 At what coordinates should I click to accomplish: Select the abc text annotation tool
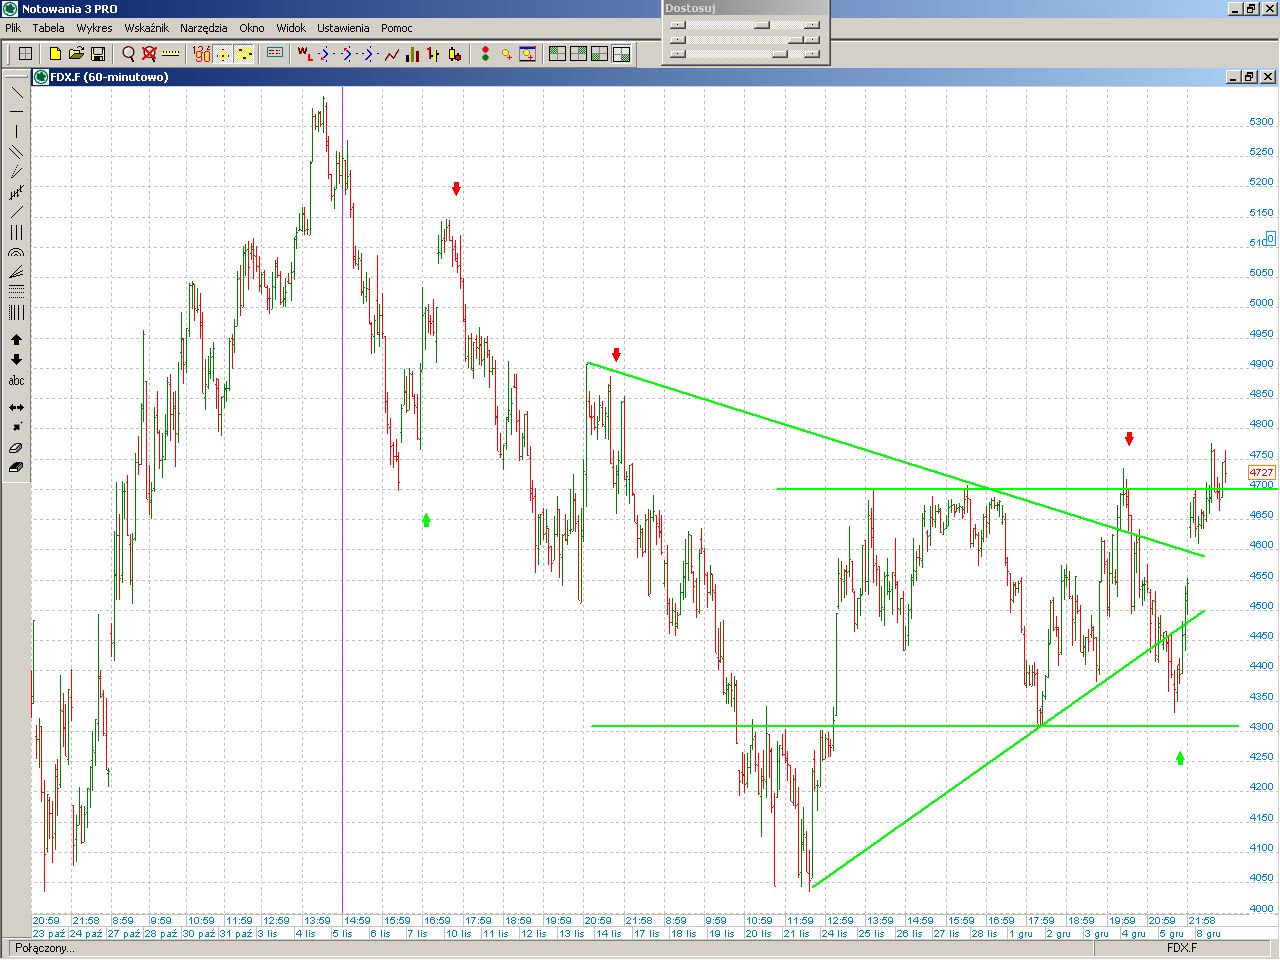coord(16,381)
